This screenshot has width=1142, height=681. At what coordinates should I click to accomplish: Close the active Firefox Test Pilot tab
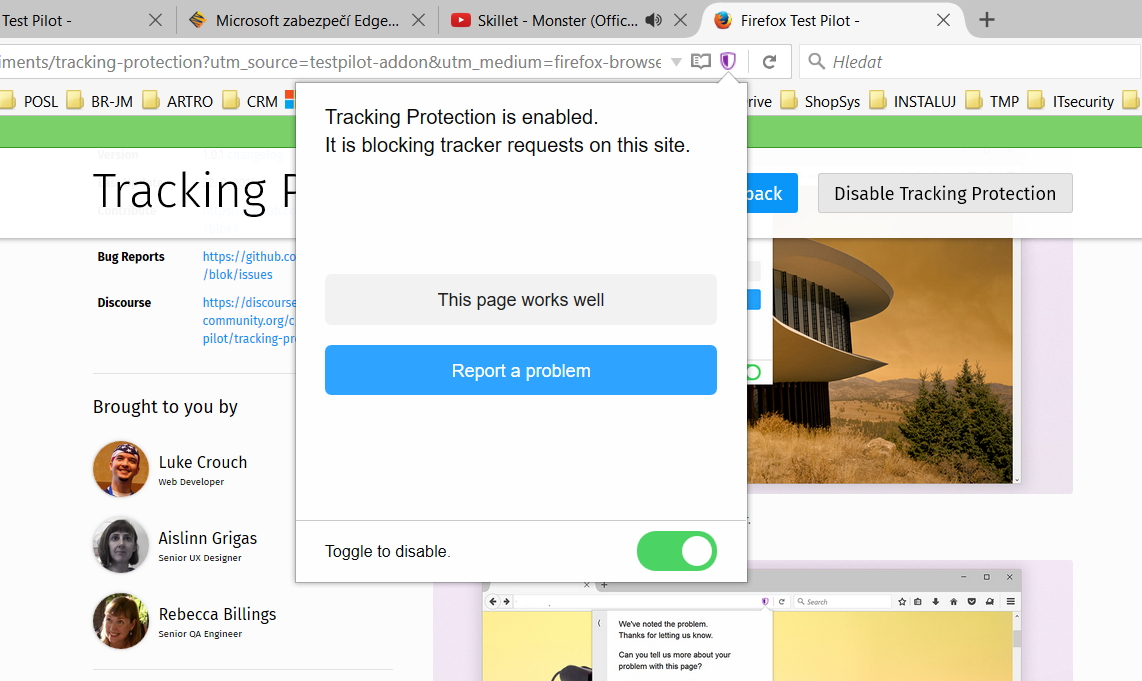(943, 20)
